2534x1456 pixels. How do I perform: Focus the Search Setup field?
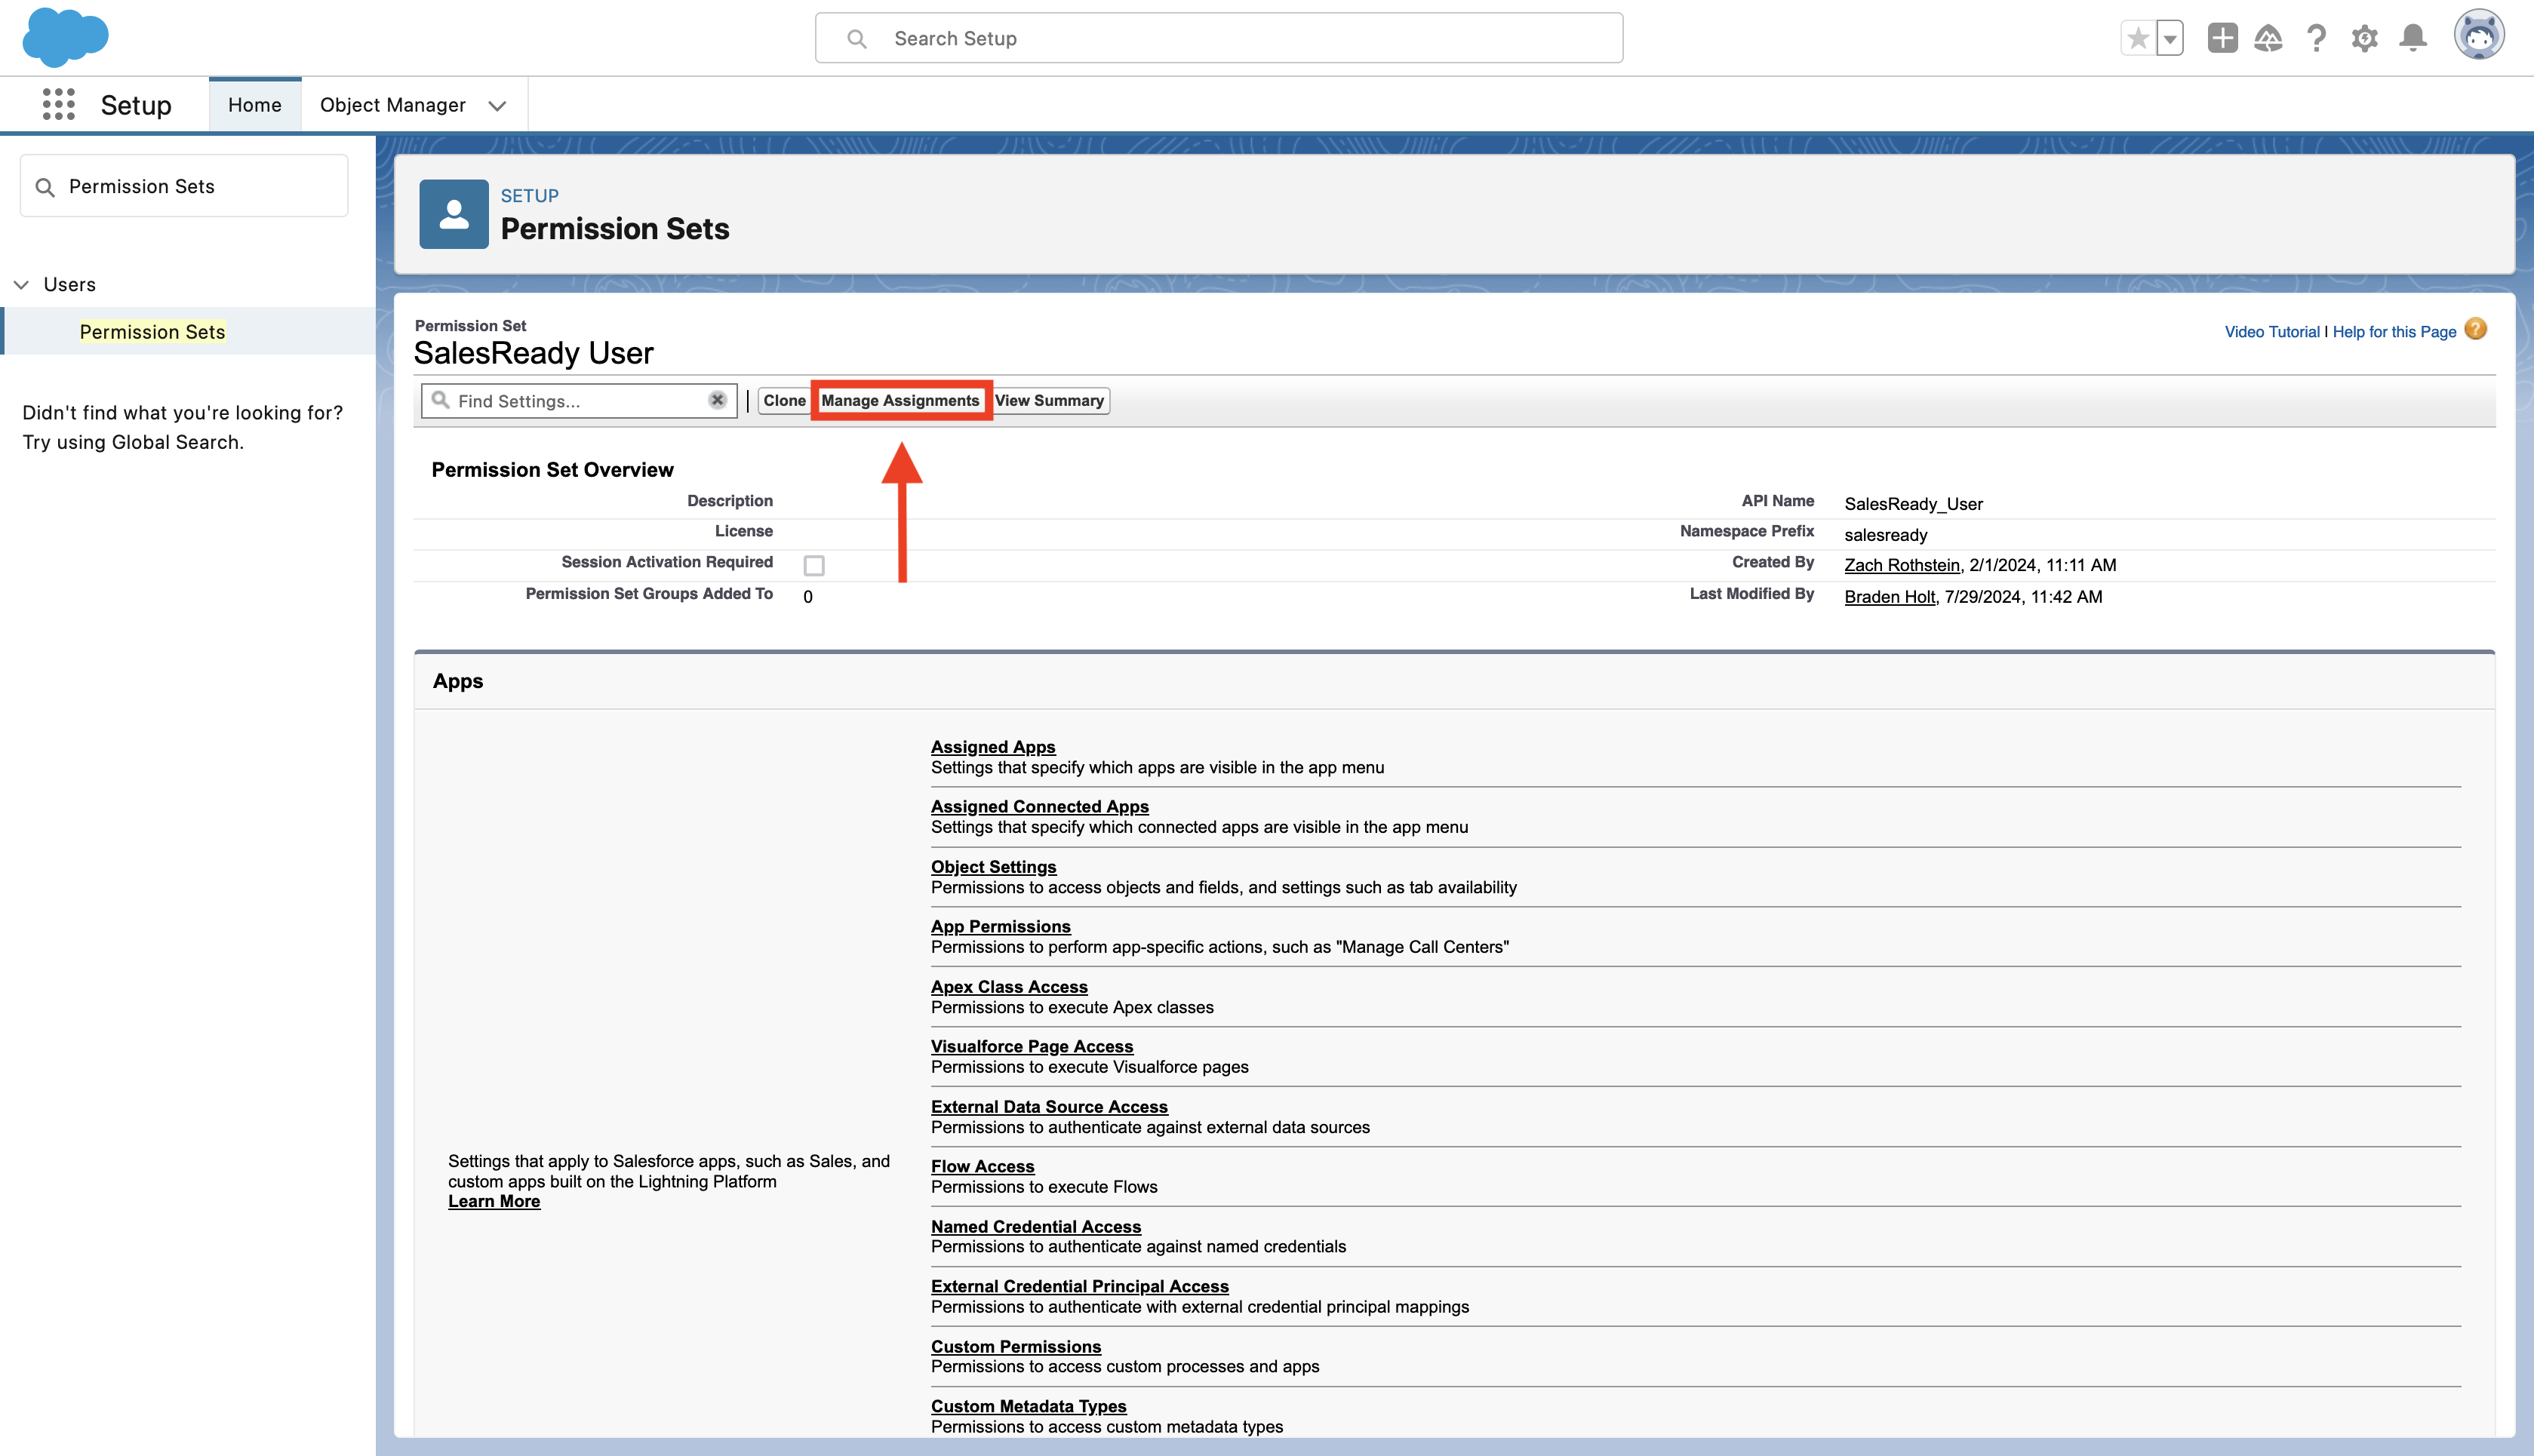(x=1218, y=38)
